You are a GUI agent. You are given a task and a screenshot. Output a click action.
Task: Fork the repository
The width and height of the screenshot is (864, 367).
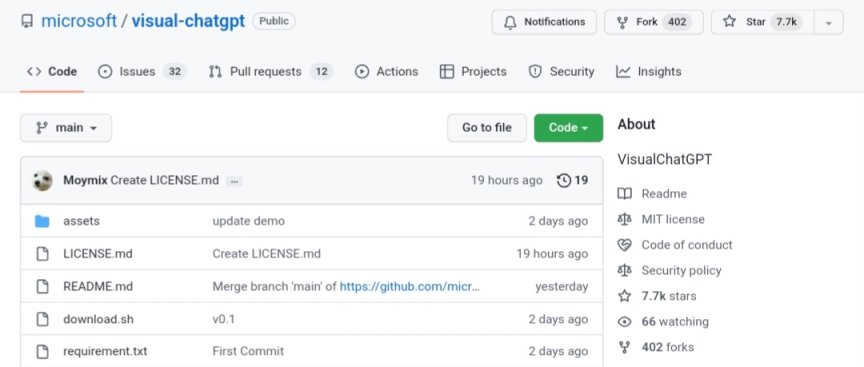(654, 22)
